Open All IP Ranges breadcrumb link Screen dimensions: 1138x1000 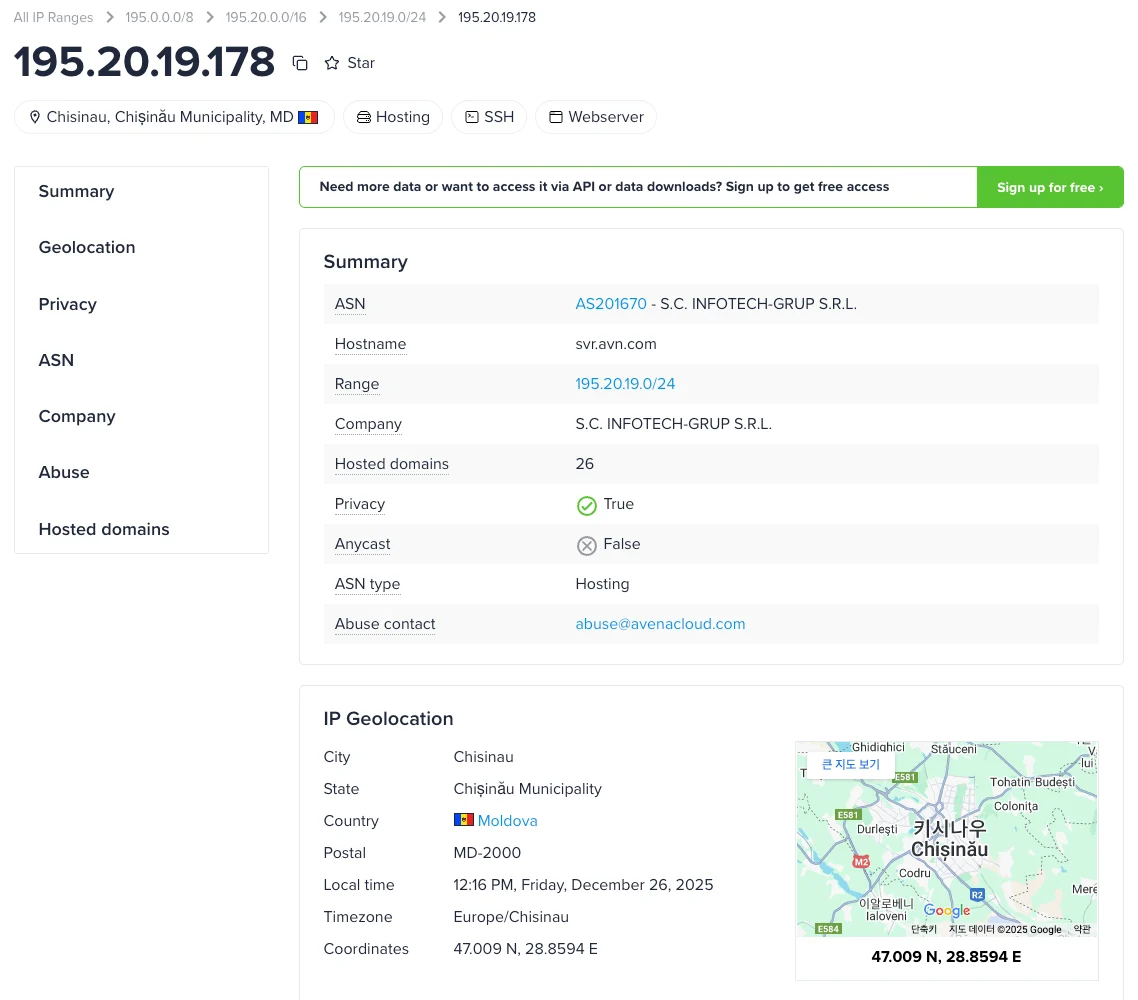pos(53,17)
